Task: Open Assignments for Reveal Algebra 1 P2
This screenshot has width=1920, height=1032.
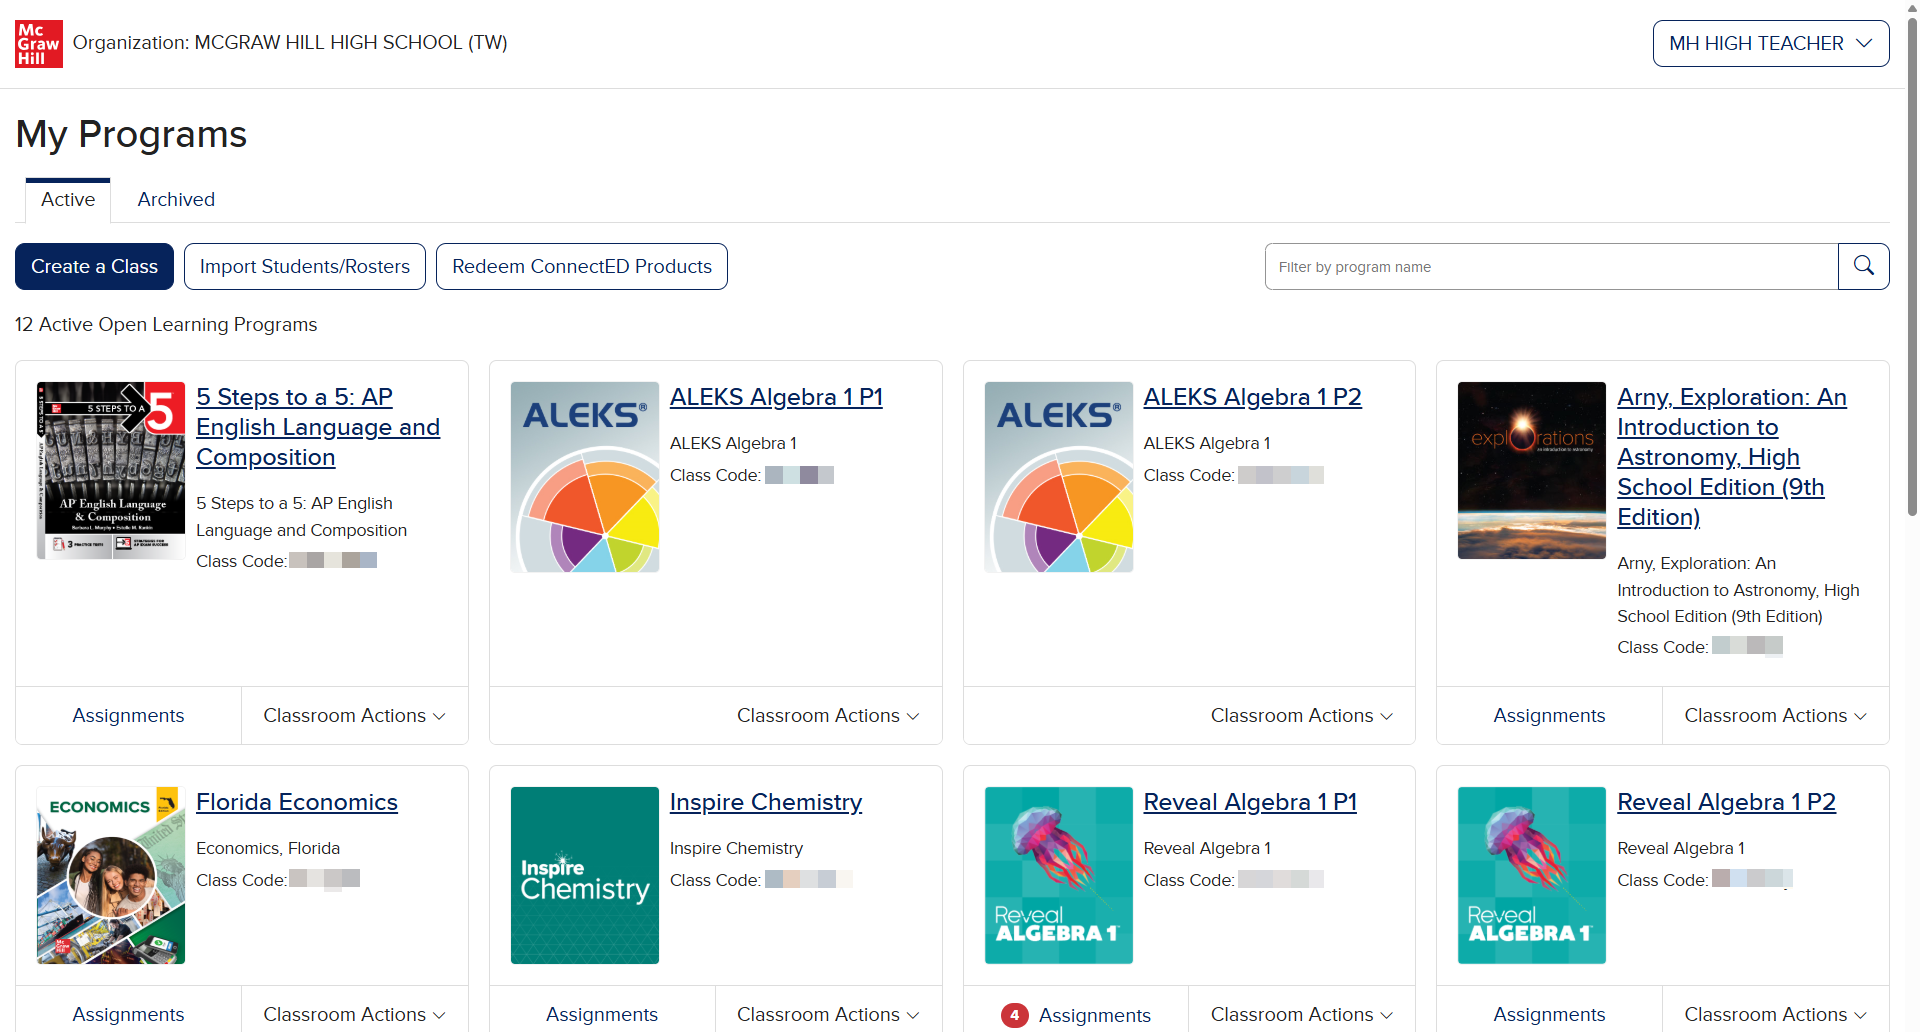Action: (1549, 1014)
